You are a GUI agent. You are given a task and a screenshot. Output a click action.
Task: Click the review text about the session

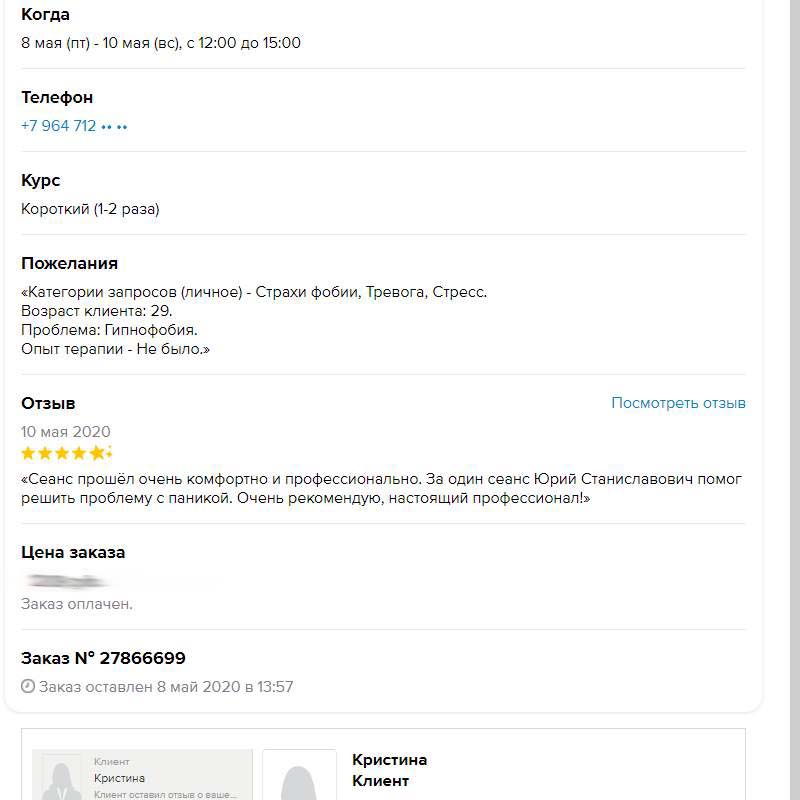pyautogui.click(x=381, y=488)
